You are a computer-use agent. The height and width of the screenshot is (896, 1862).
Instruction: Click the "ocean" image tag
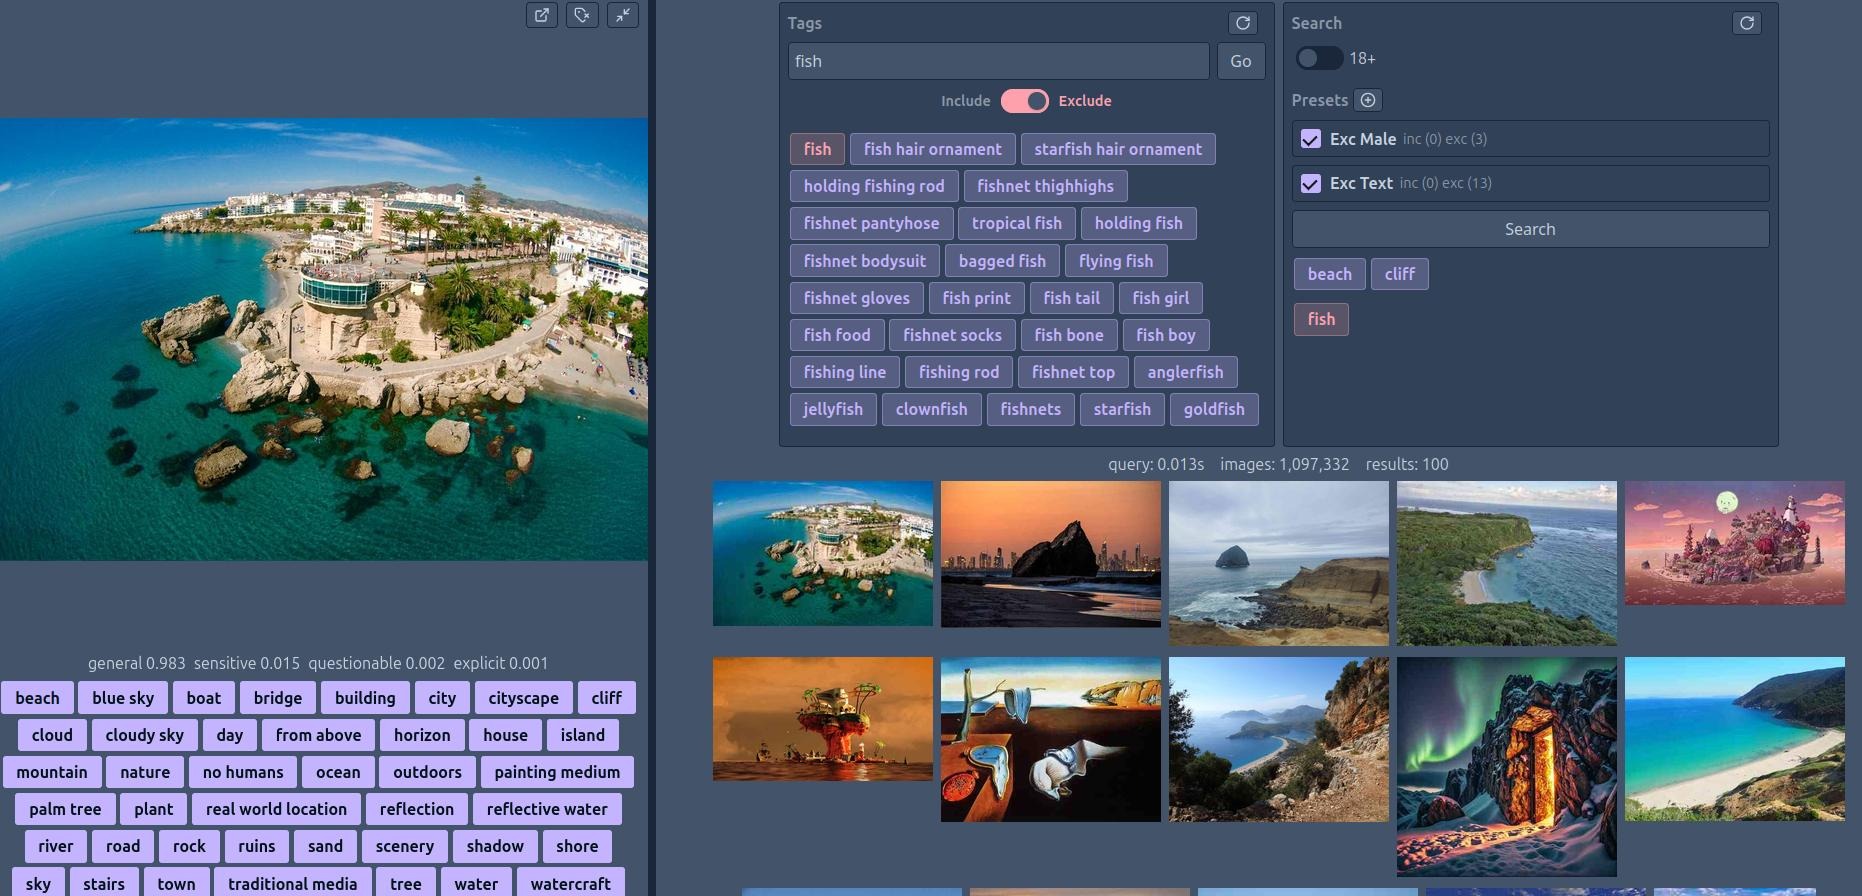point(338,772)
